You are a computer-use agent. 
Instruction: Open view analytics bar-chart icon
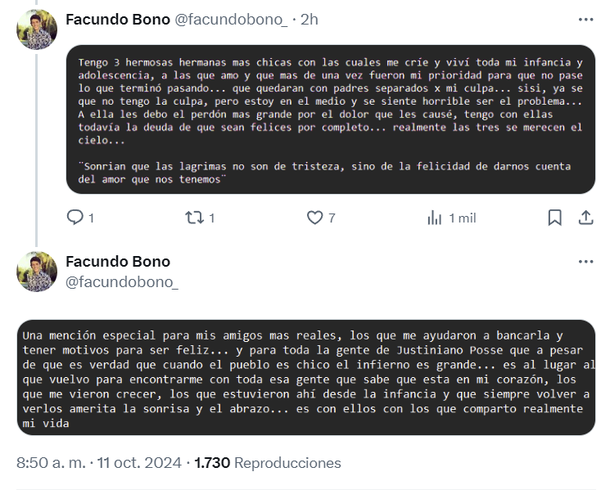pyautogui.click(x=434, y=217)
